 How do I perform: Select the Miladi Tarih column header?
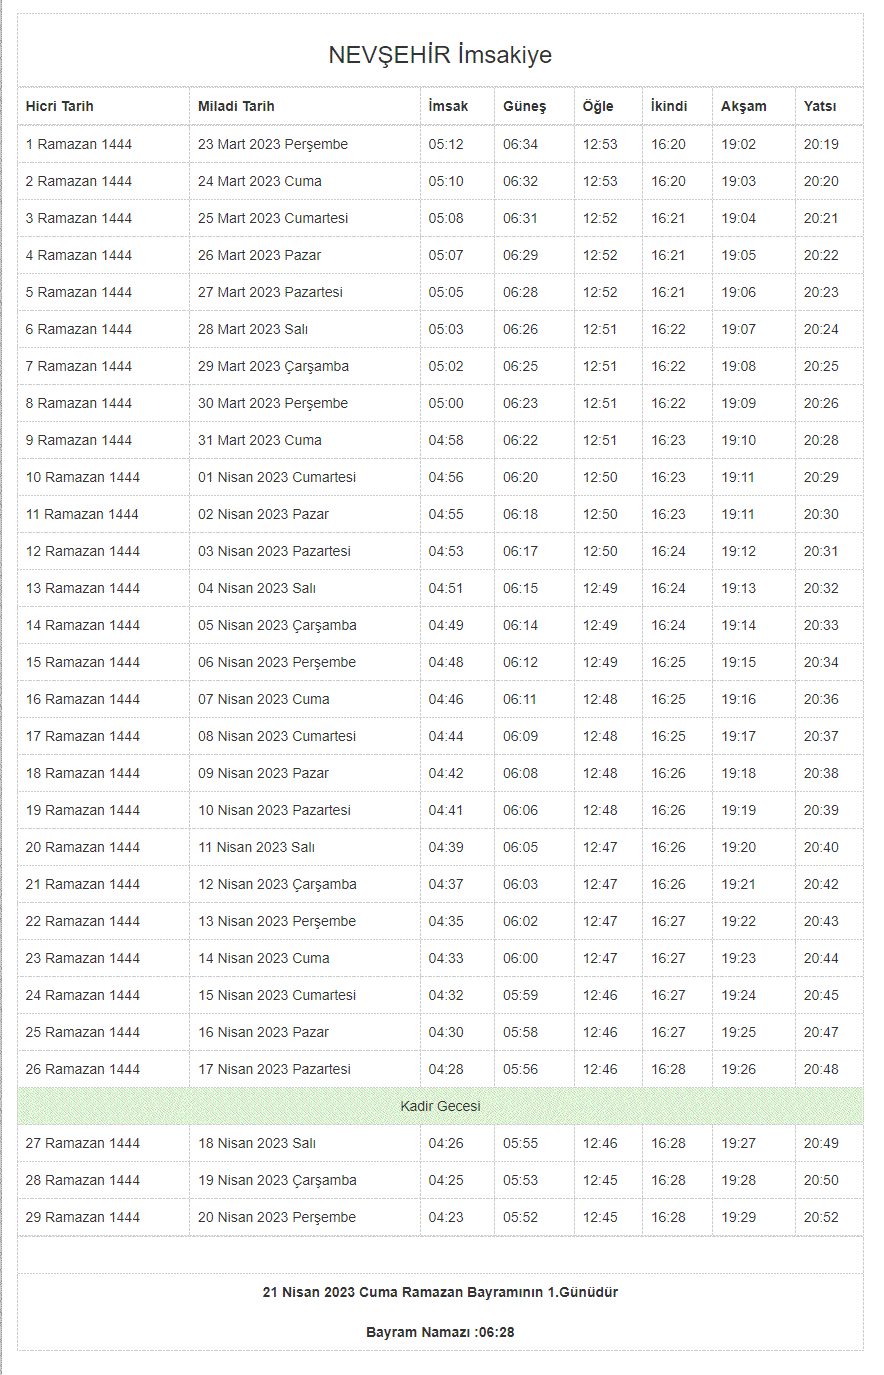click(x=236, y=106)
